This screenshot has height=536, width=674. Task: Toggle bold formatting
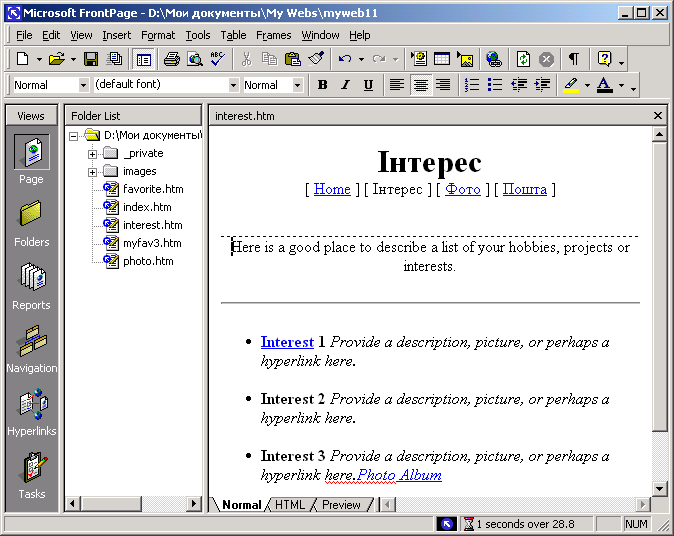[322, 85]
